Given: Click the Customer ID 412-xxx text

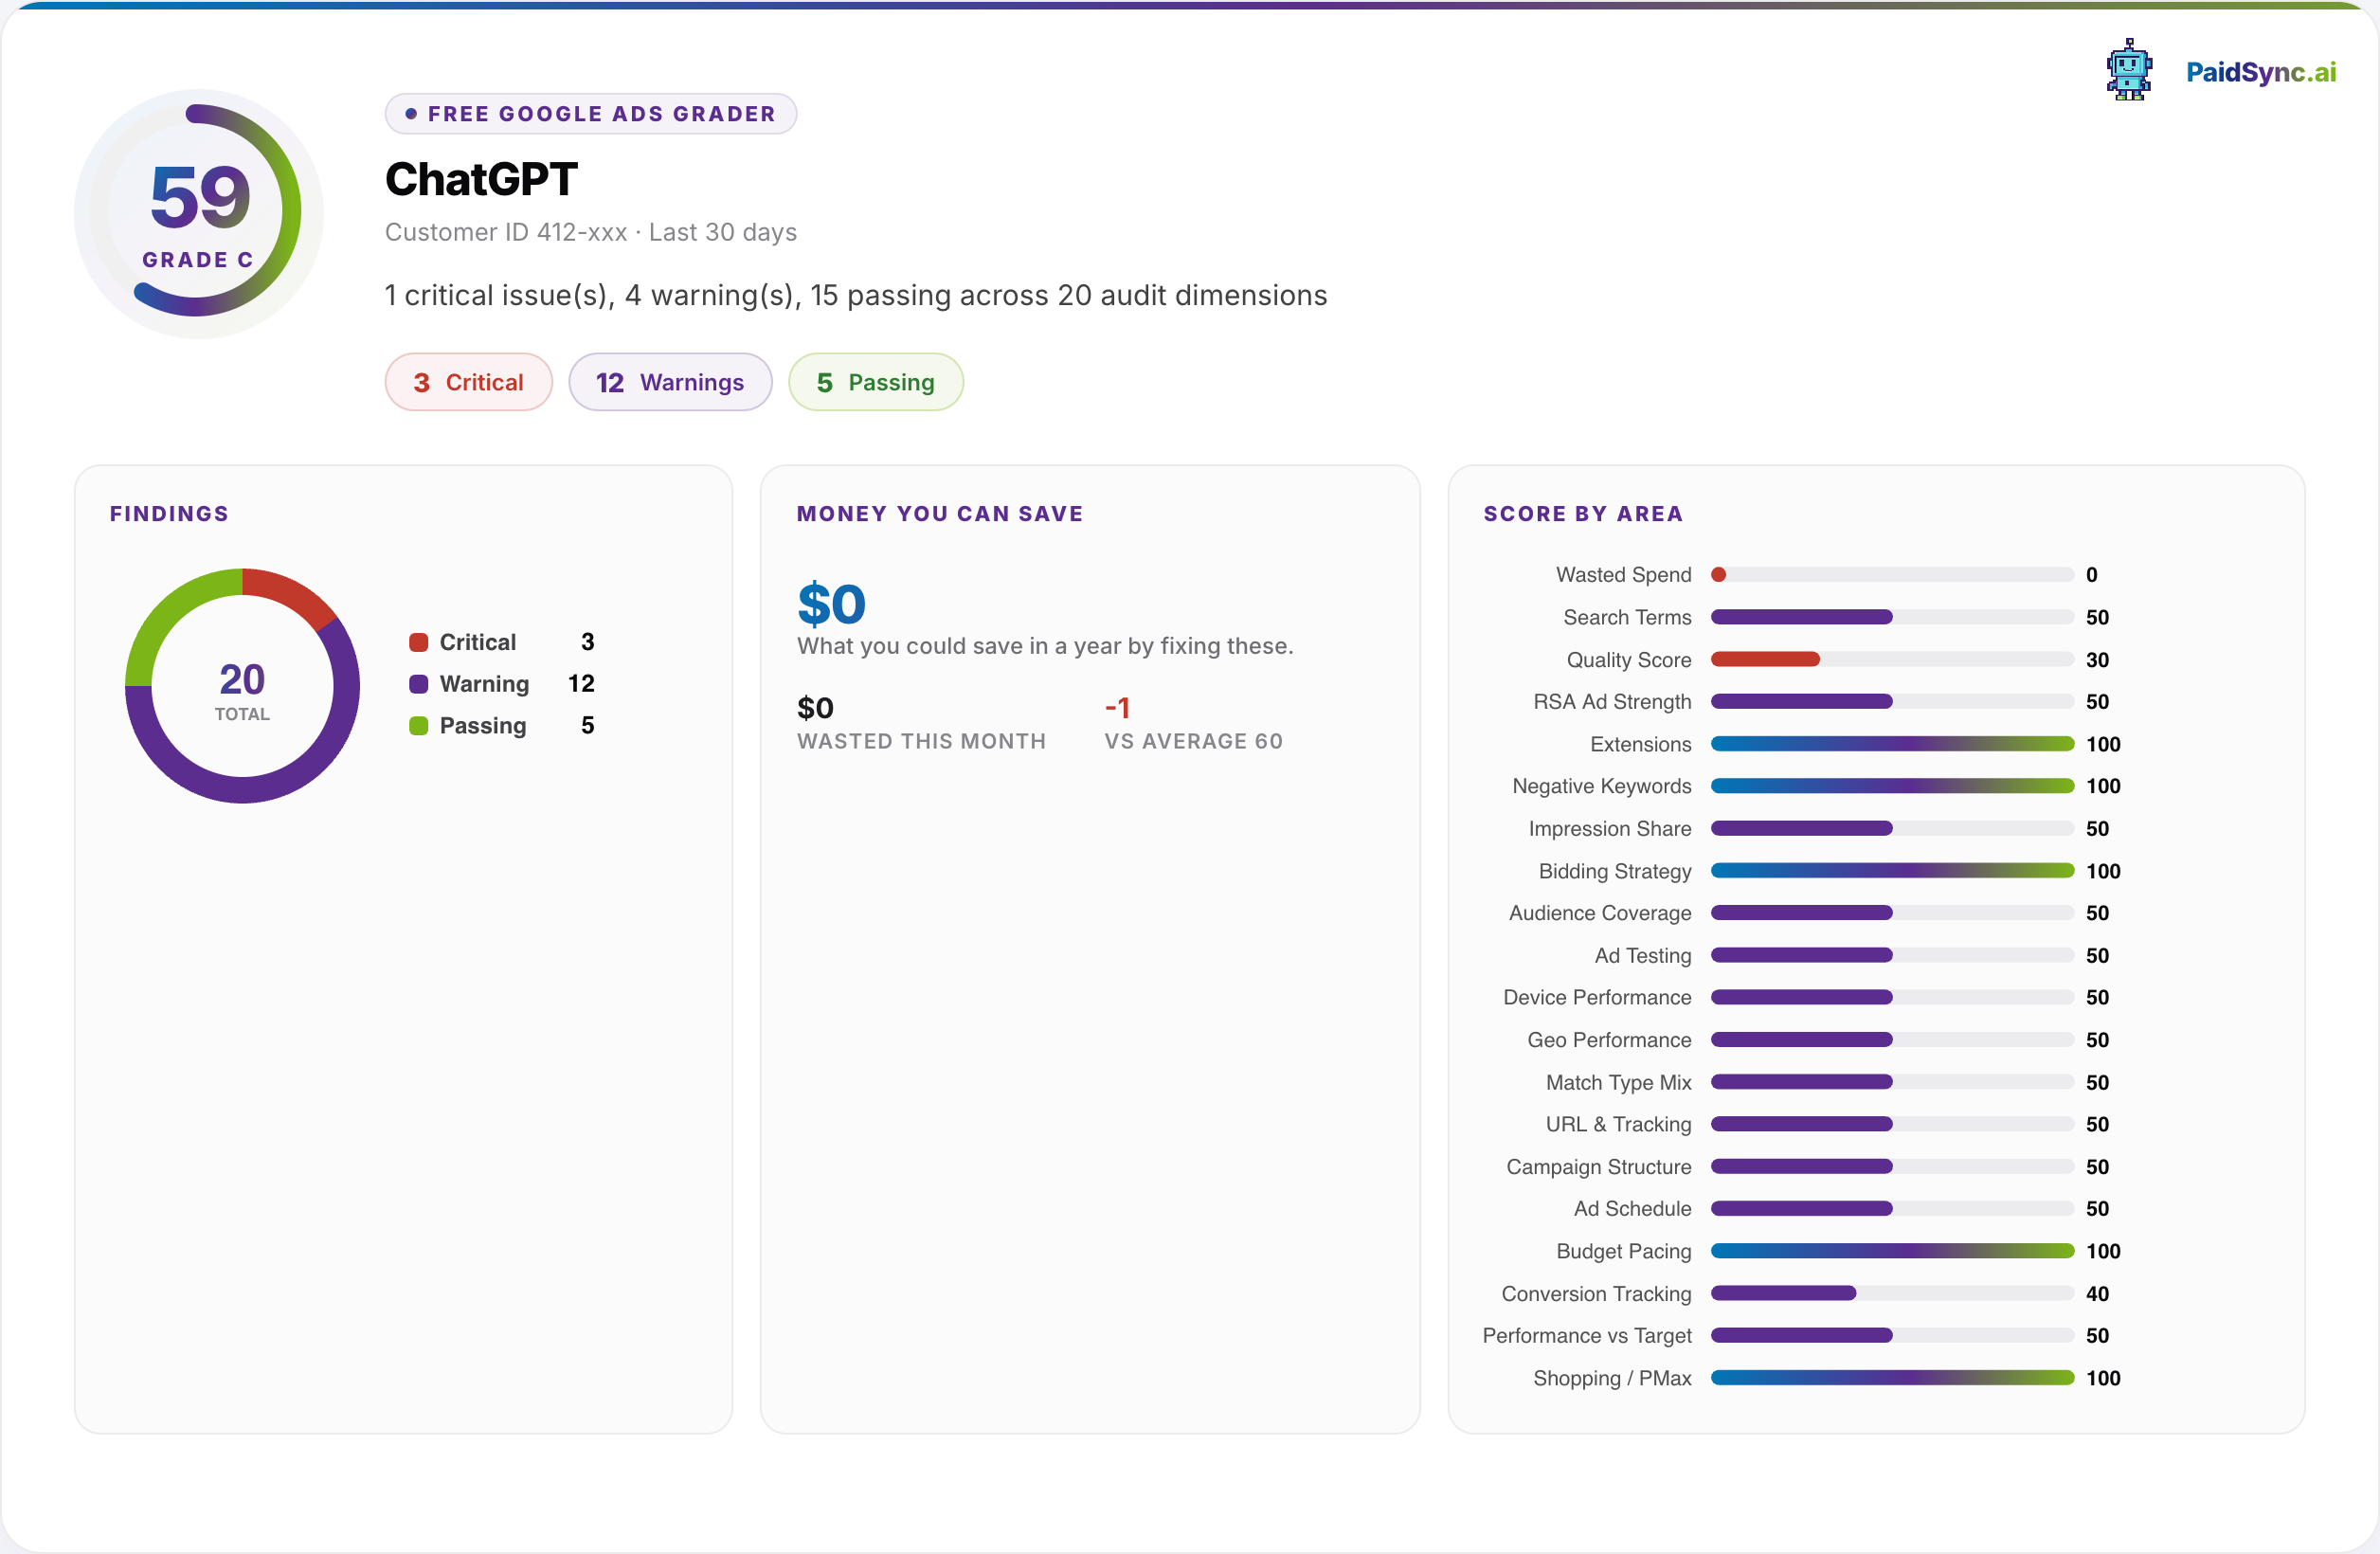Looking at the screenshot, I should (506, 232).
